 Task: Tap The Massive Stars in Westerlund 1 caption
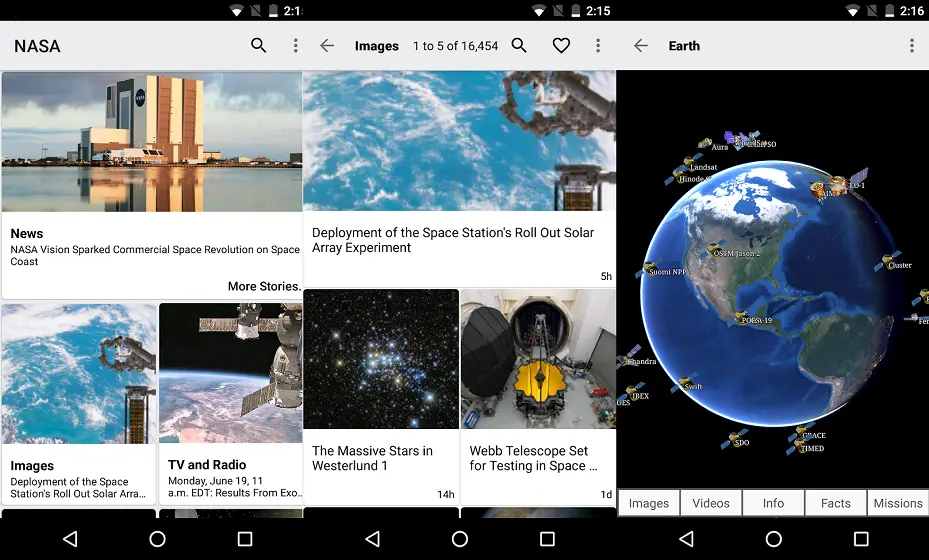coord(373,458)
